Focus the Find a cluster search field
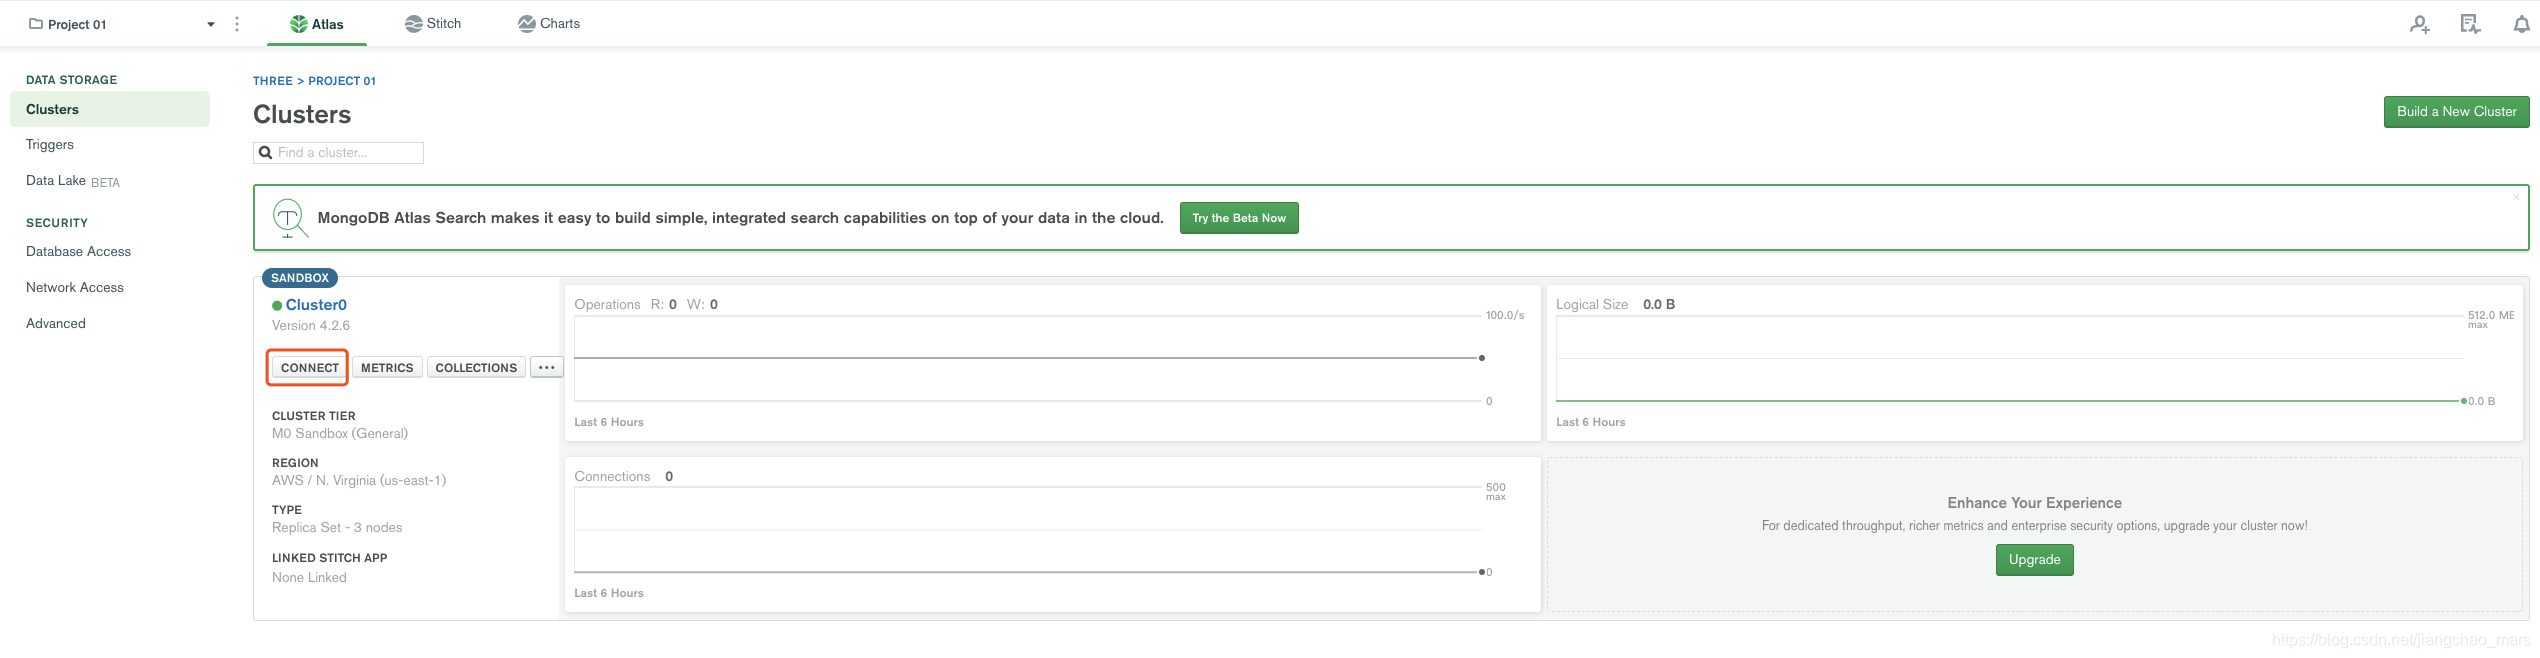The height and width of the screenshot is (658, 2540). tap(338, 152)
